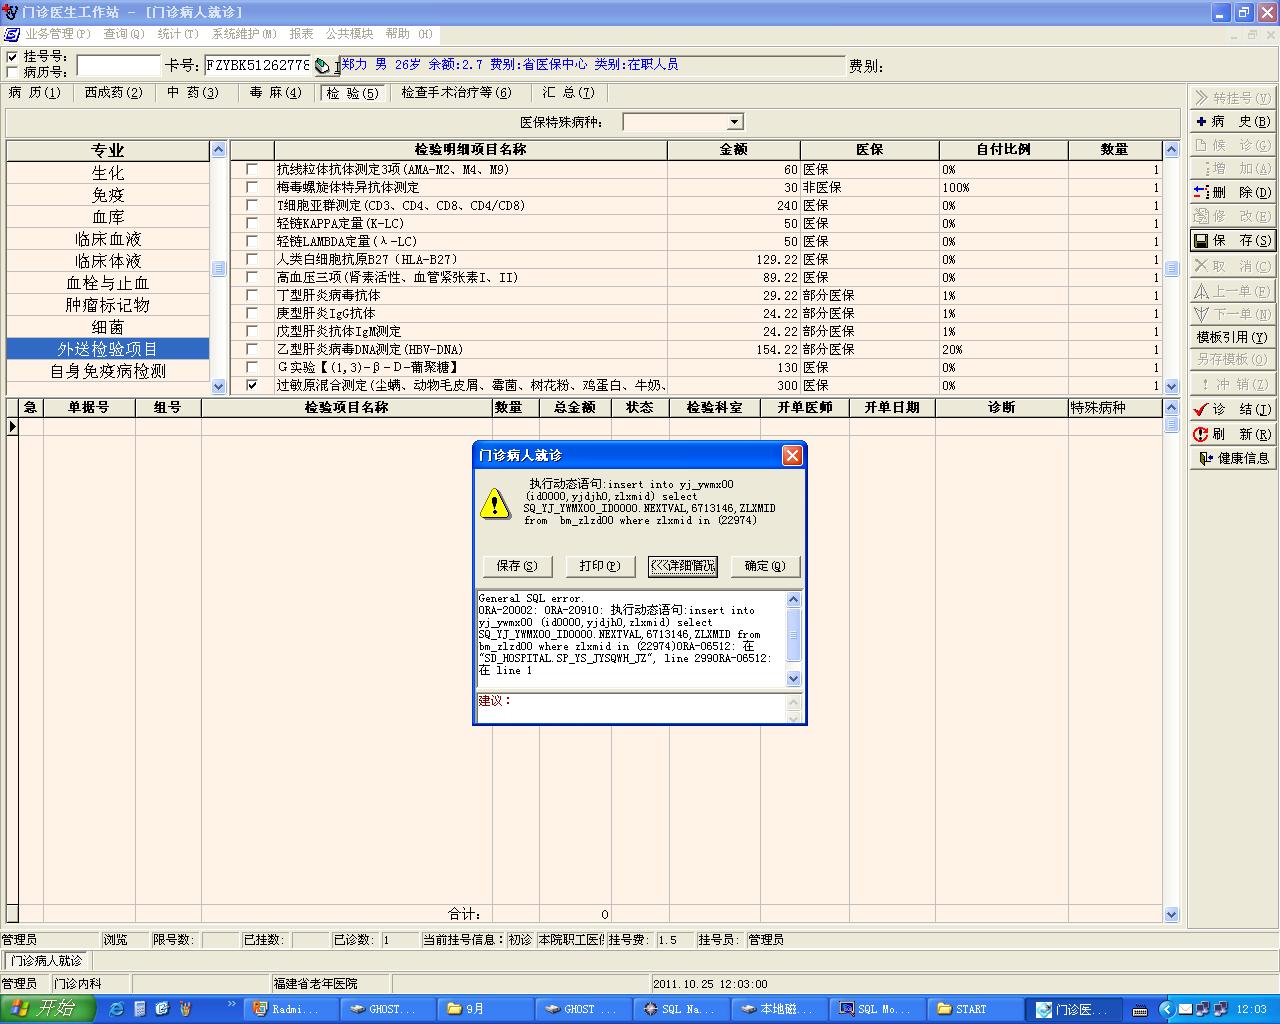Click down arrow of lower order grid scrollbar

[x=1171, y=914]
